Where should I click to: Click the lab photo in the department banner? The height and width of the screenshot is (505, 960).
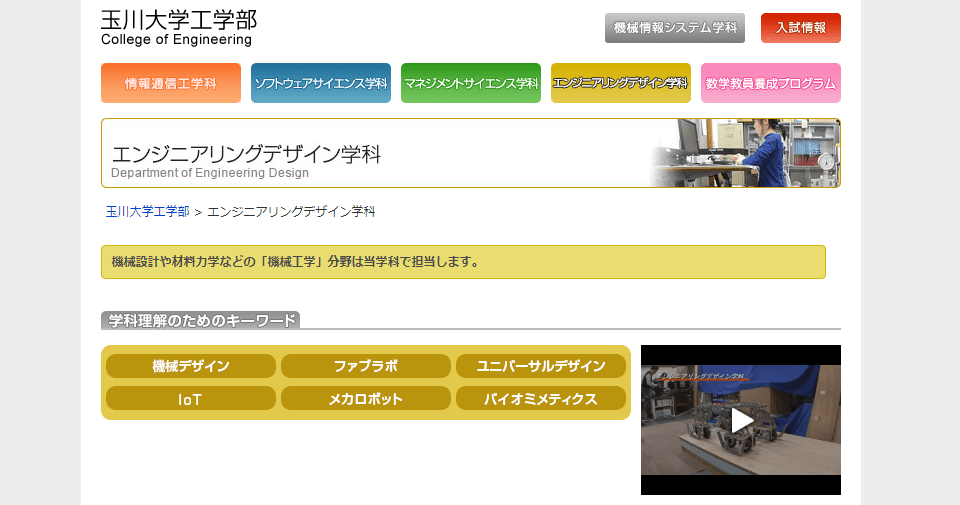750,153
